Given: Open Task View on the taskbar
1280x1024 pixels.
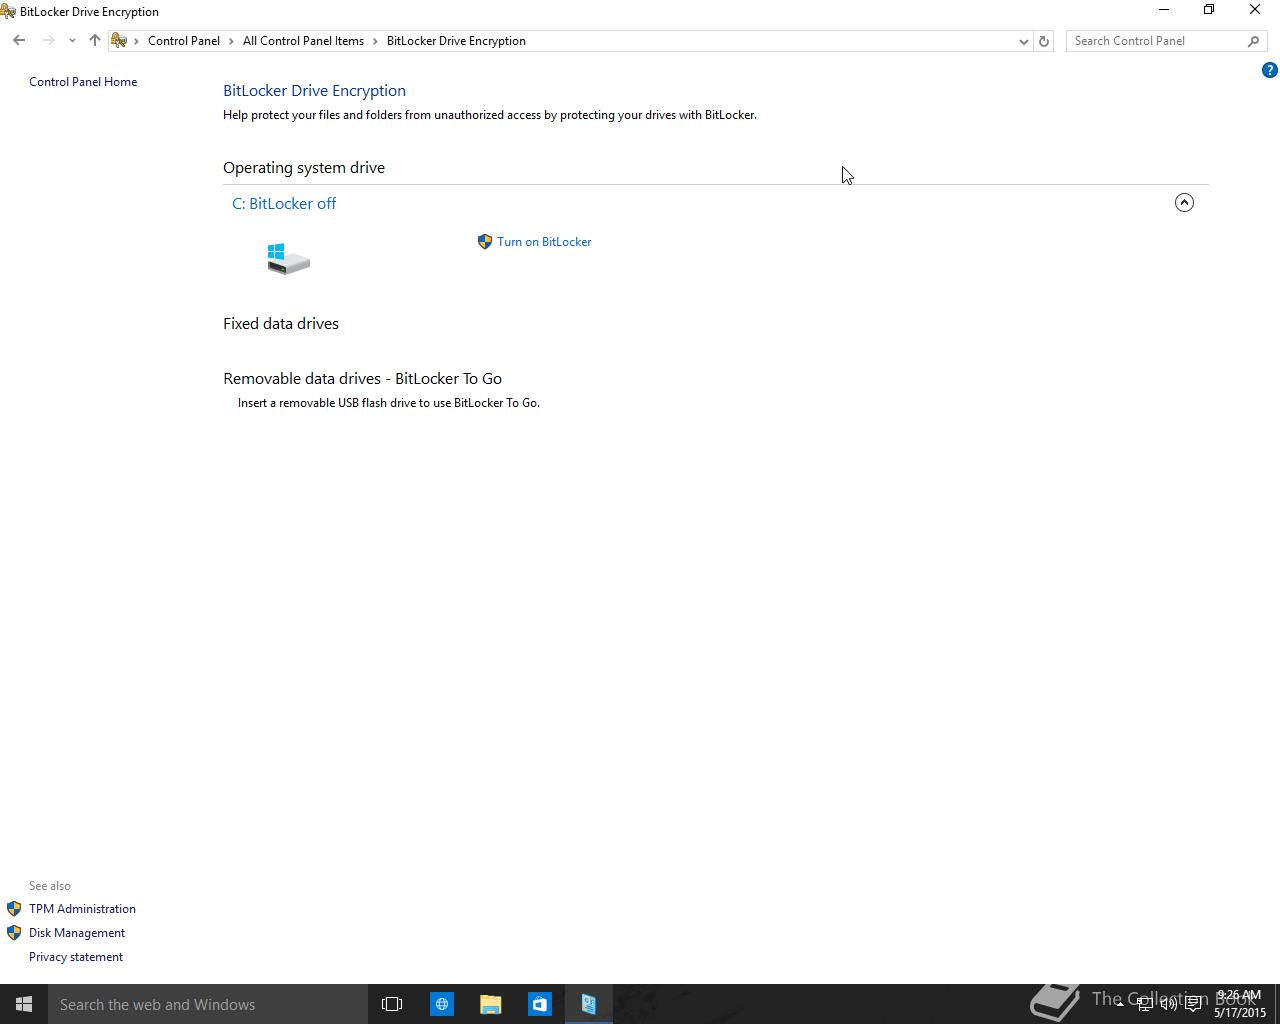Looking at the screenshot, I should pyautogui.click(x=392, y=1004).
